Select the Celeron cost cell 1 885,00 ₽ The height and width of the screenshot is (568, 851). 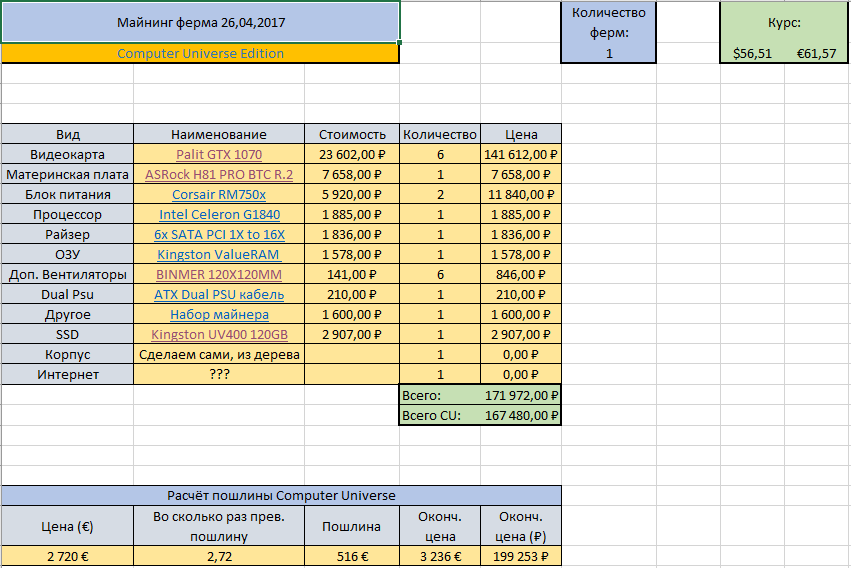[x=352, y=215]
